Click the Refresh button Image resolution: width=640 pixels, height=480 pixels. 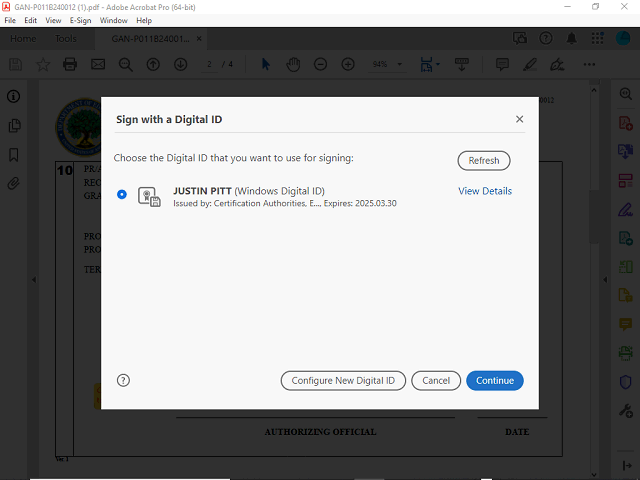pyautogui.click(x=484, y=160)
